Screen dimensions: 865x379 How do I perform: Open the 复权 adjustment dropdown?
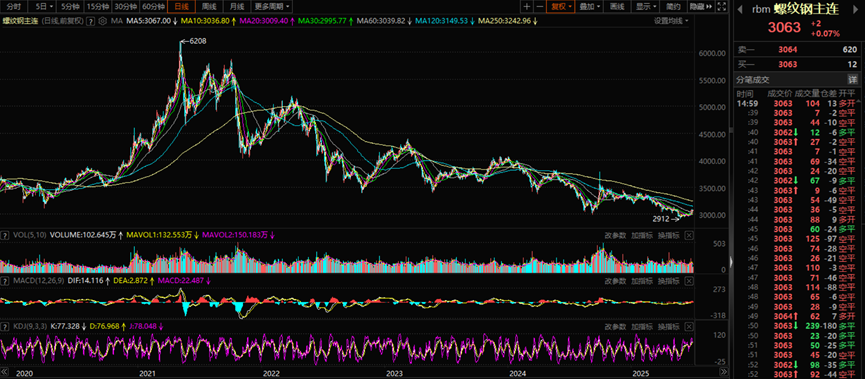(x=562, y=7)
